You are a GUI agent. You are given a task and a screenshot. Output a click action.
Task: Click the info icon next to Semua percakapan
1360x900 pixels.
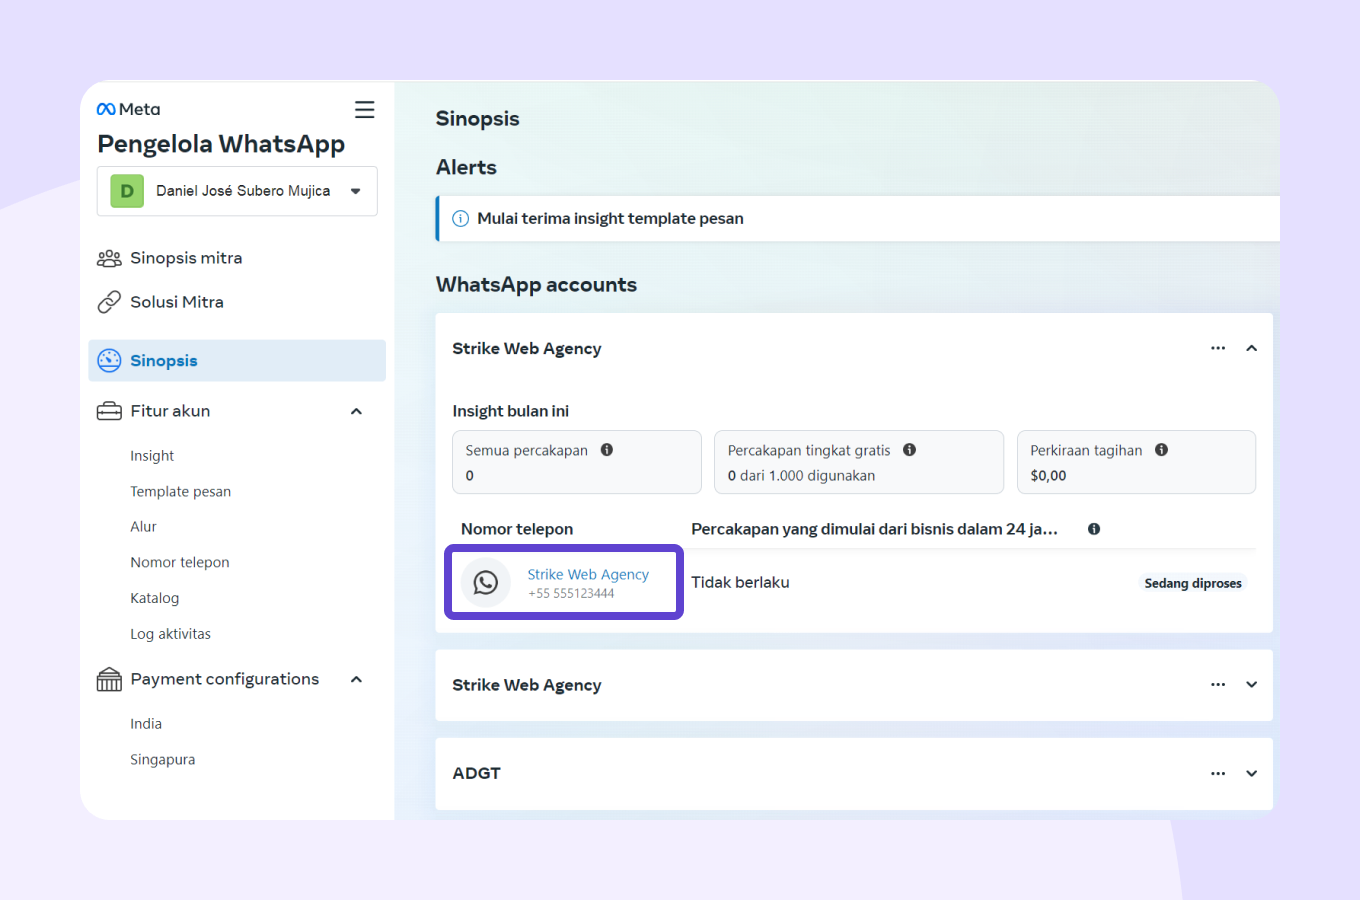pyautogui.click(x=607, y=450)
